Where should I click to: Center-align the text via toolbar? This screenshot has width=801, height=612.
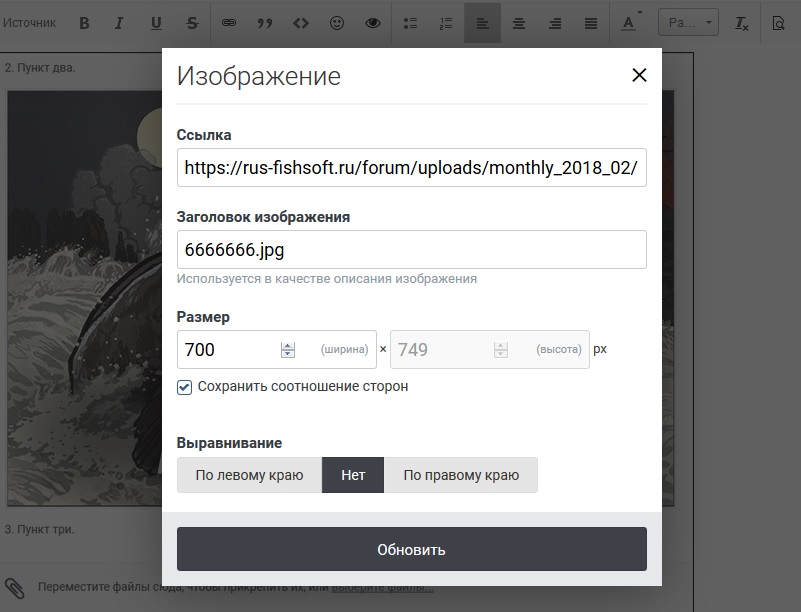(x=519, y=22)
